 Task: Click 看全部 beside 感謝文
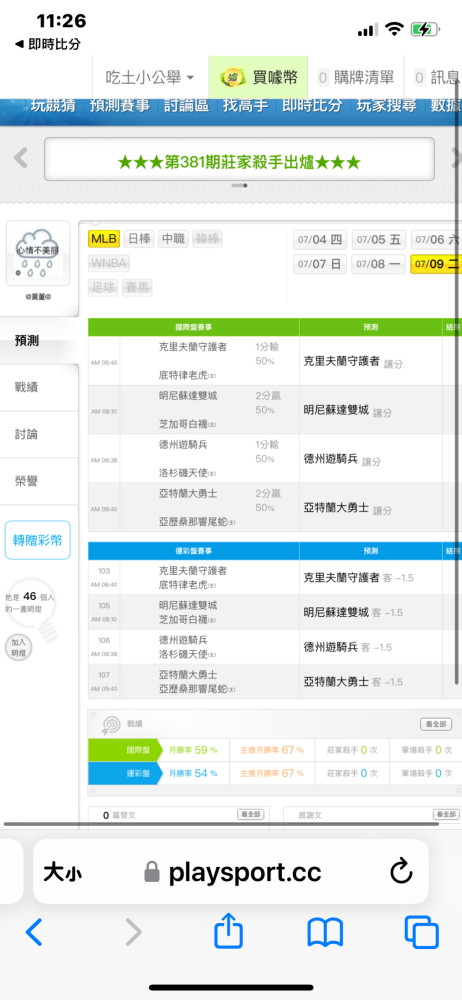tap(446, 814)
